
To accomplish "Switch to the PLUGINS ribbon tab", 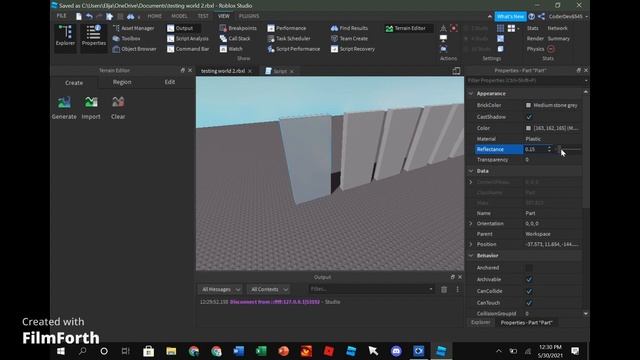I will (249, 16).
